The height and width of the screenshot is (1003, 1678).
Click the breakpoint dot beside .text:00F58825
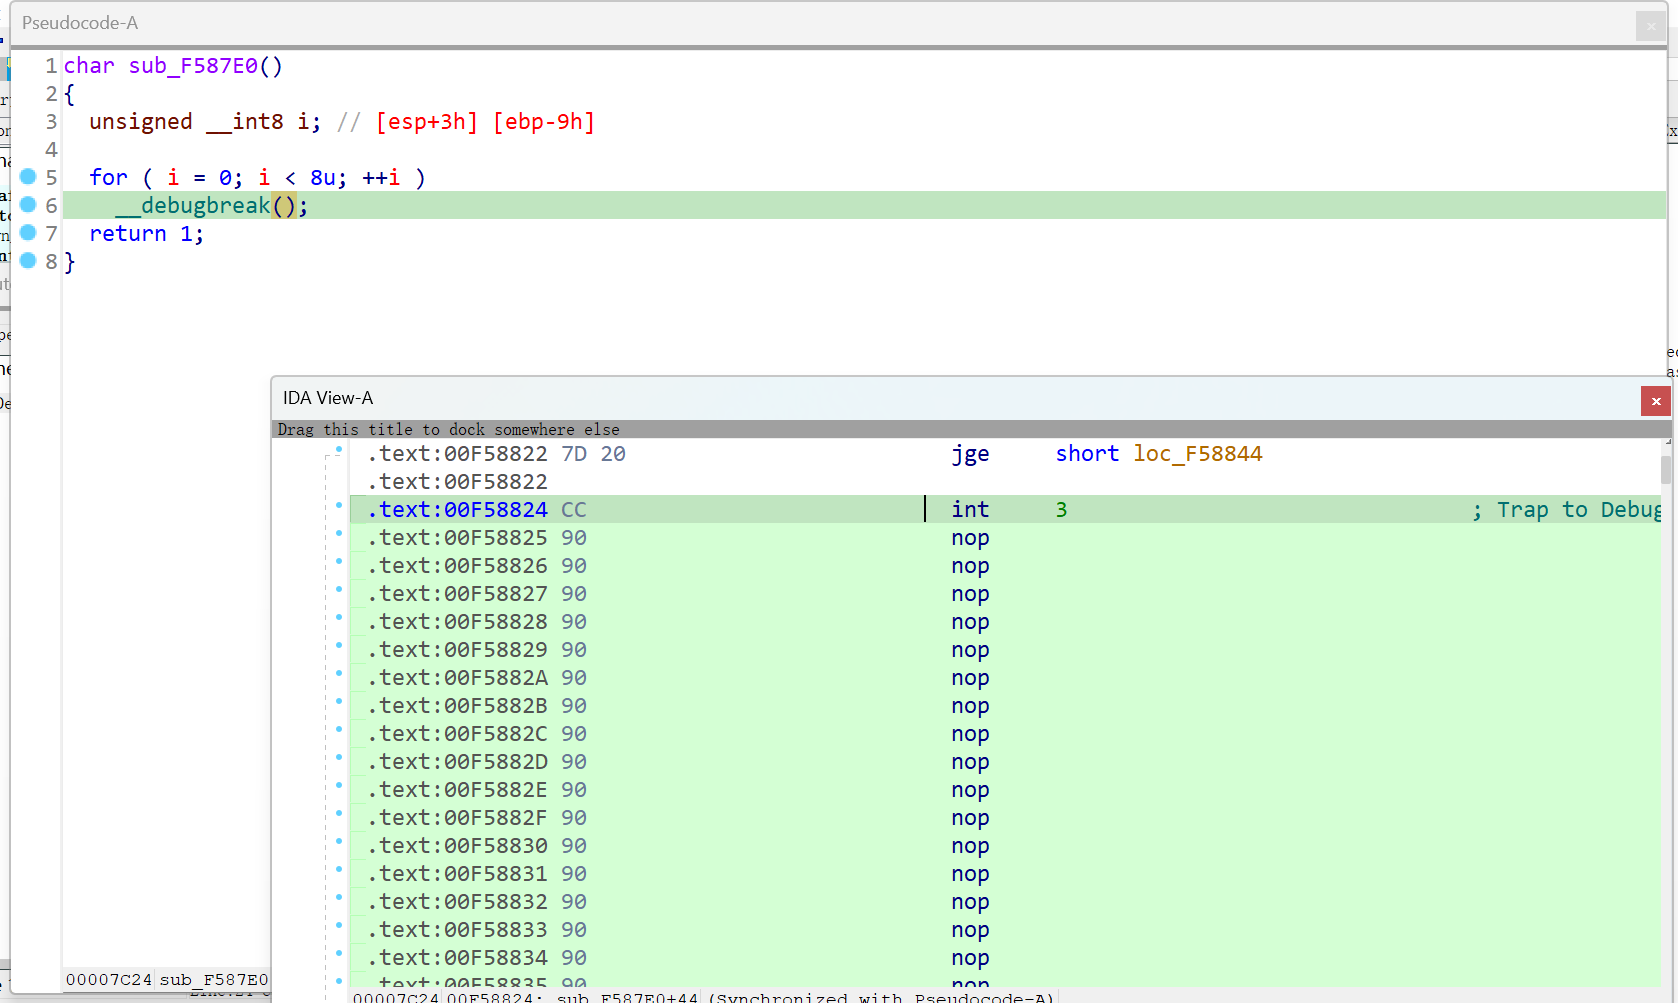[339, 534]
